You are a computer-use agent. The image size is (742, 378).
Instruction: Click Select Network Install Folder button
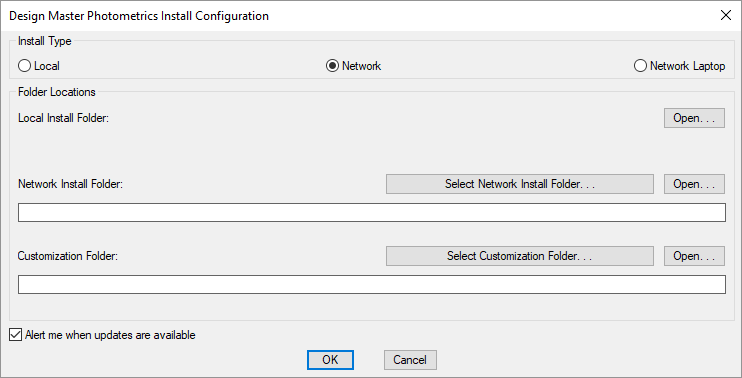click(520, 184)
